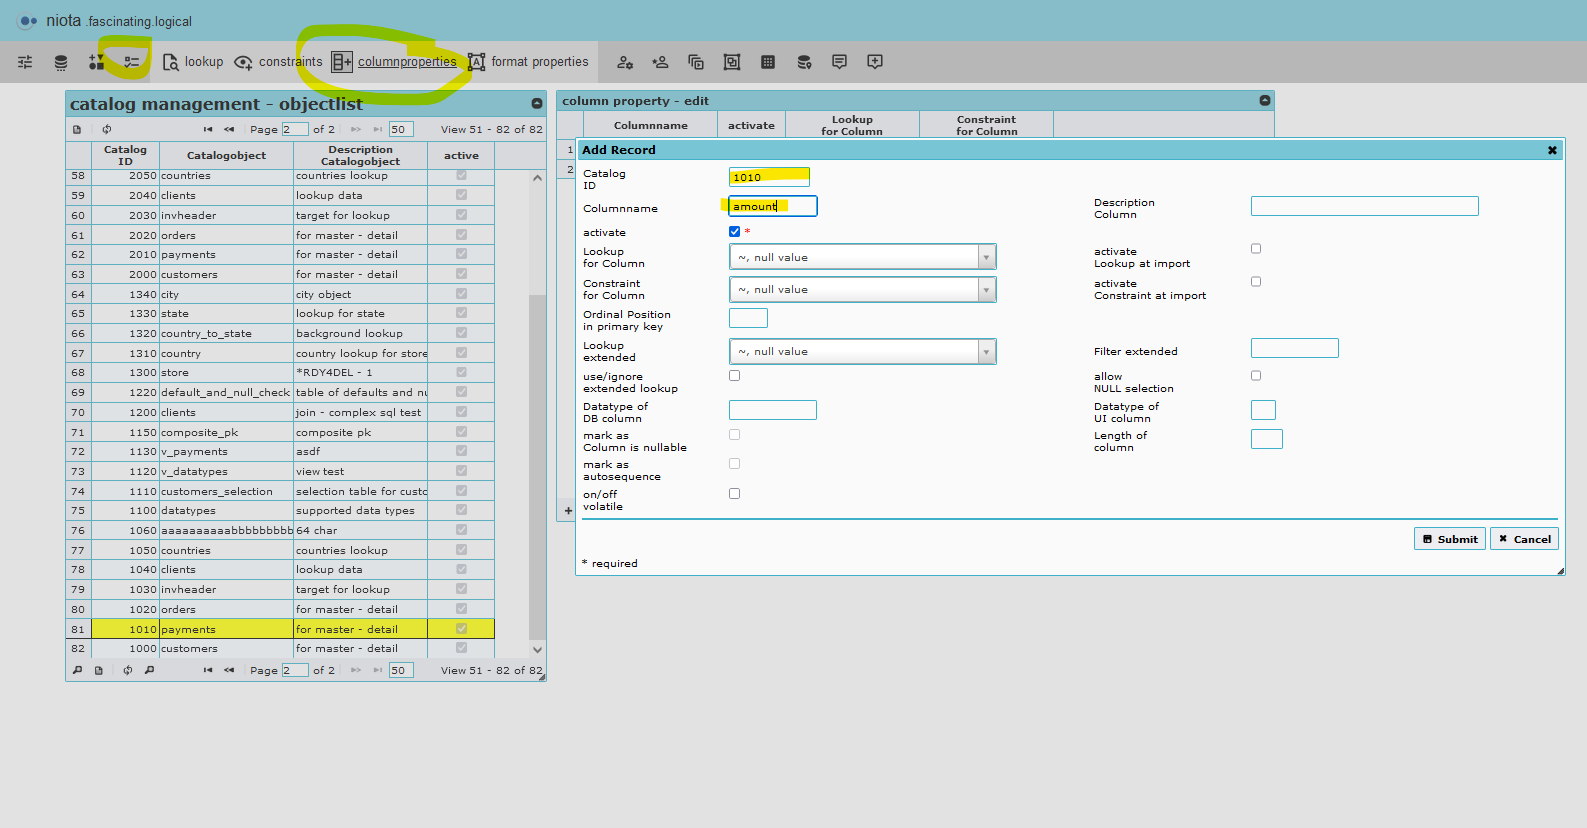The image size is (1587, 828).
Task: Go to first page in objectlist pager
Action: point(208,129)
